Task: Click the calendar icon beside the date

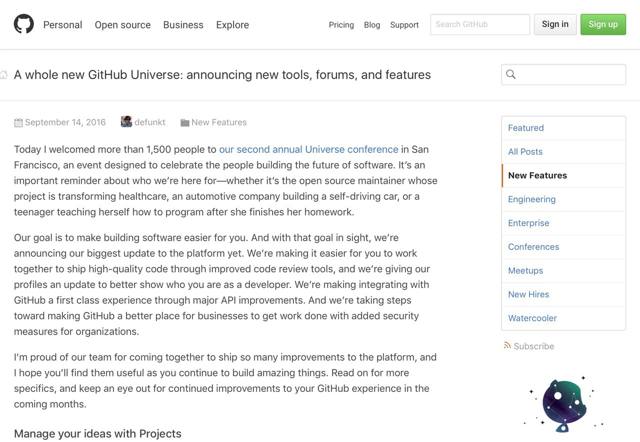Action: click(x=18, y=123)
